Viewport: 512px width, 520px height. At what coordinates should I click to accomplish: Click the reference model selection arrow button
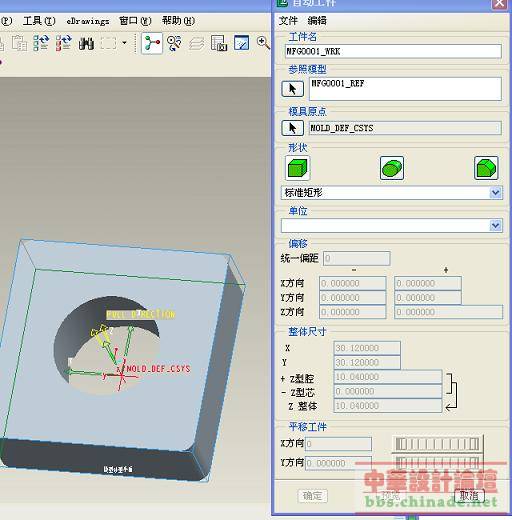[292, 89]
